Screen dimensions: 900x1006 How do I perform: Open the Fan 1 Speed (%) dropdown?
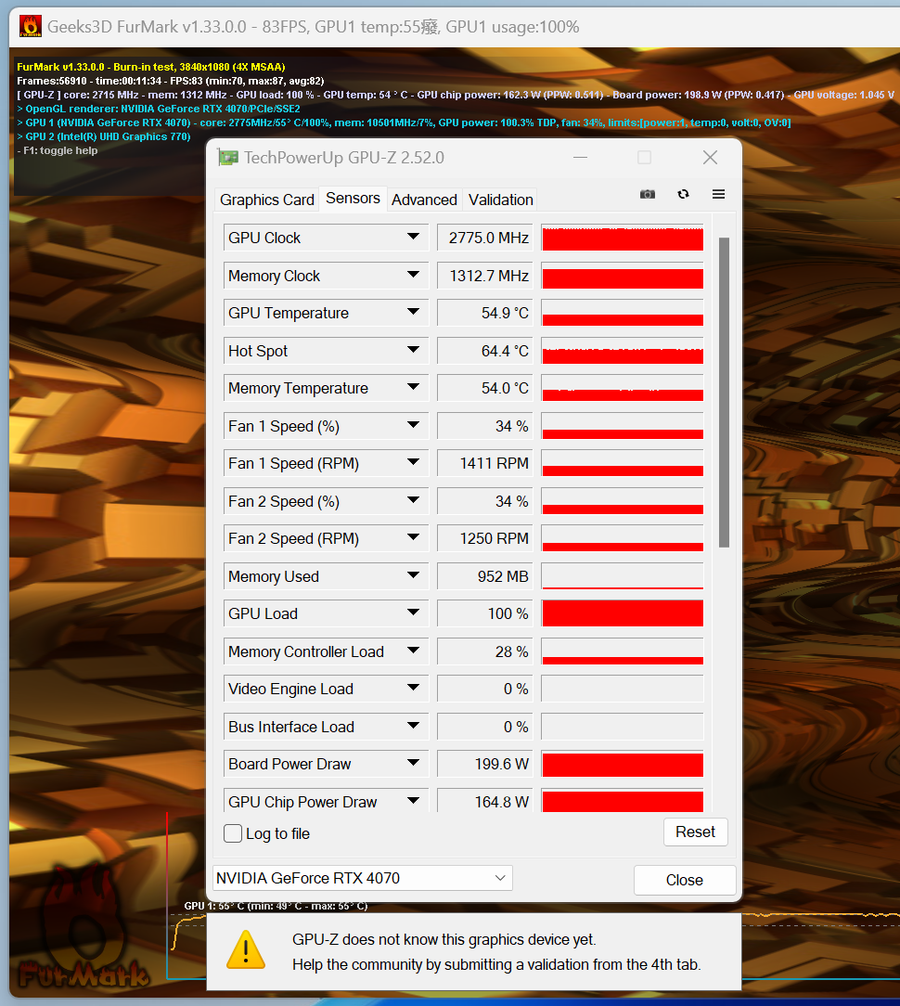coord(414,425)
